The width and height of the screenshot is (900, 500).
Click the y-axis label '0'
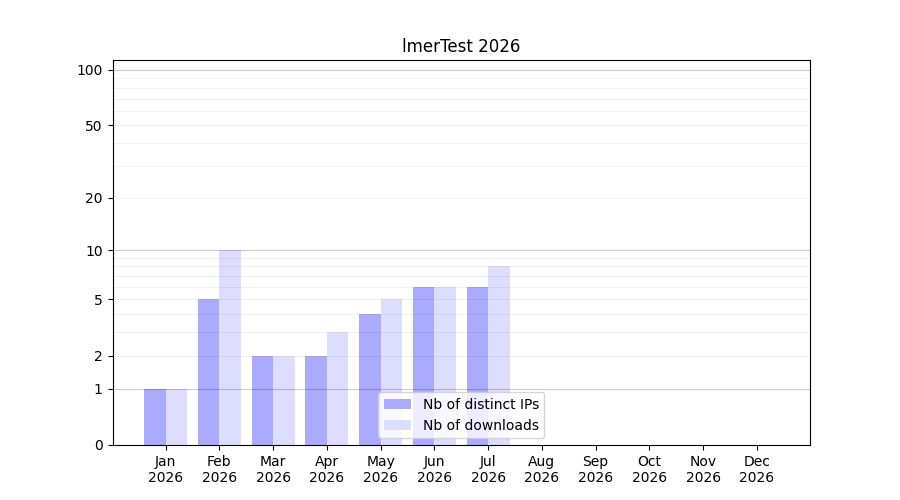click(x=99, y=445)
